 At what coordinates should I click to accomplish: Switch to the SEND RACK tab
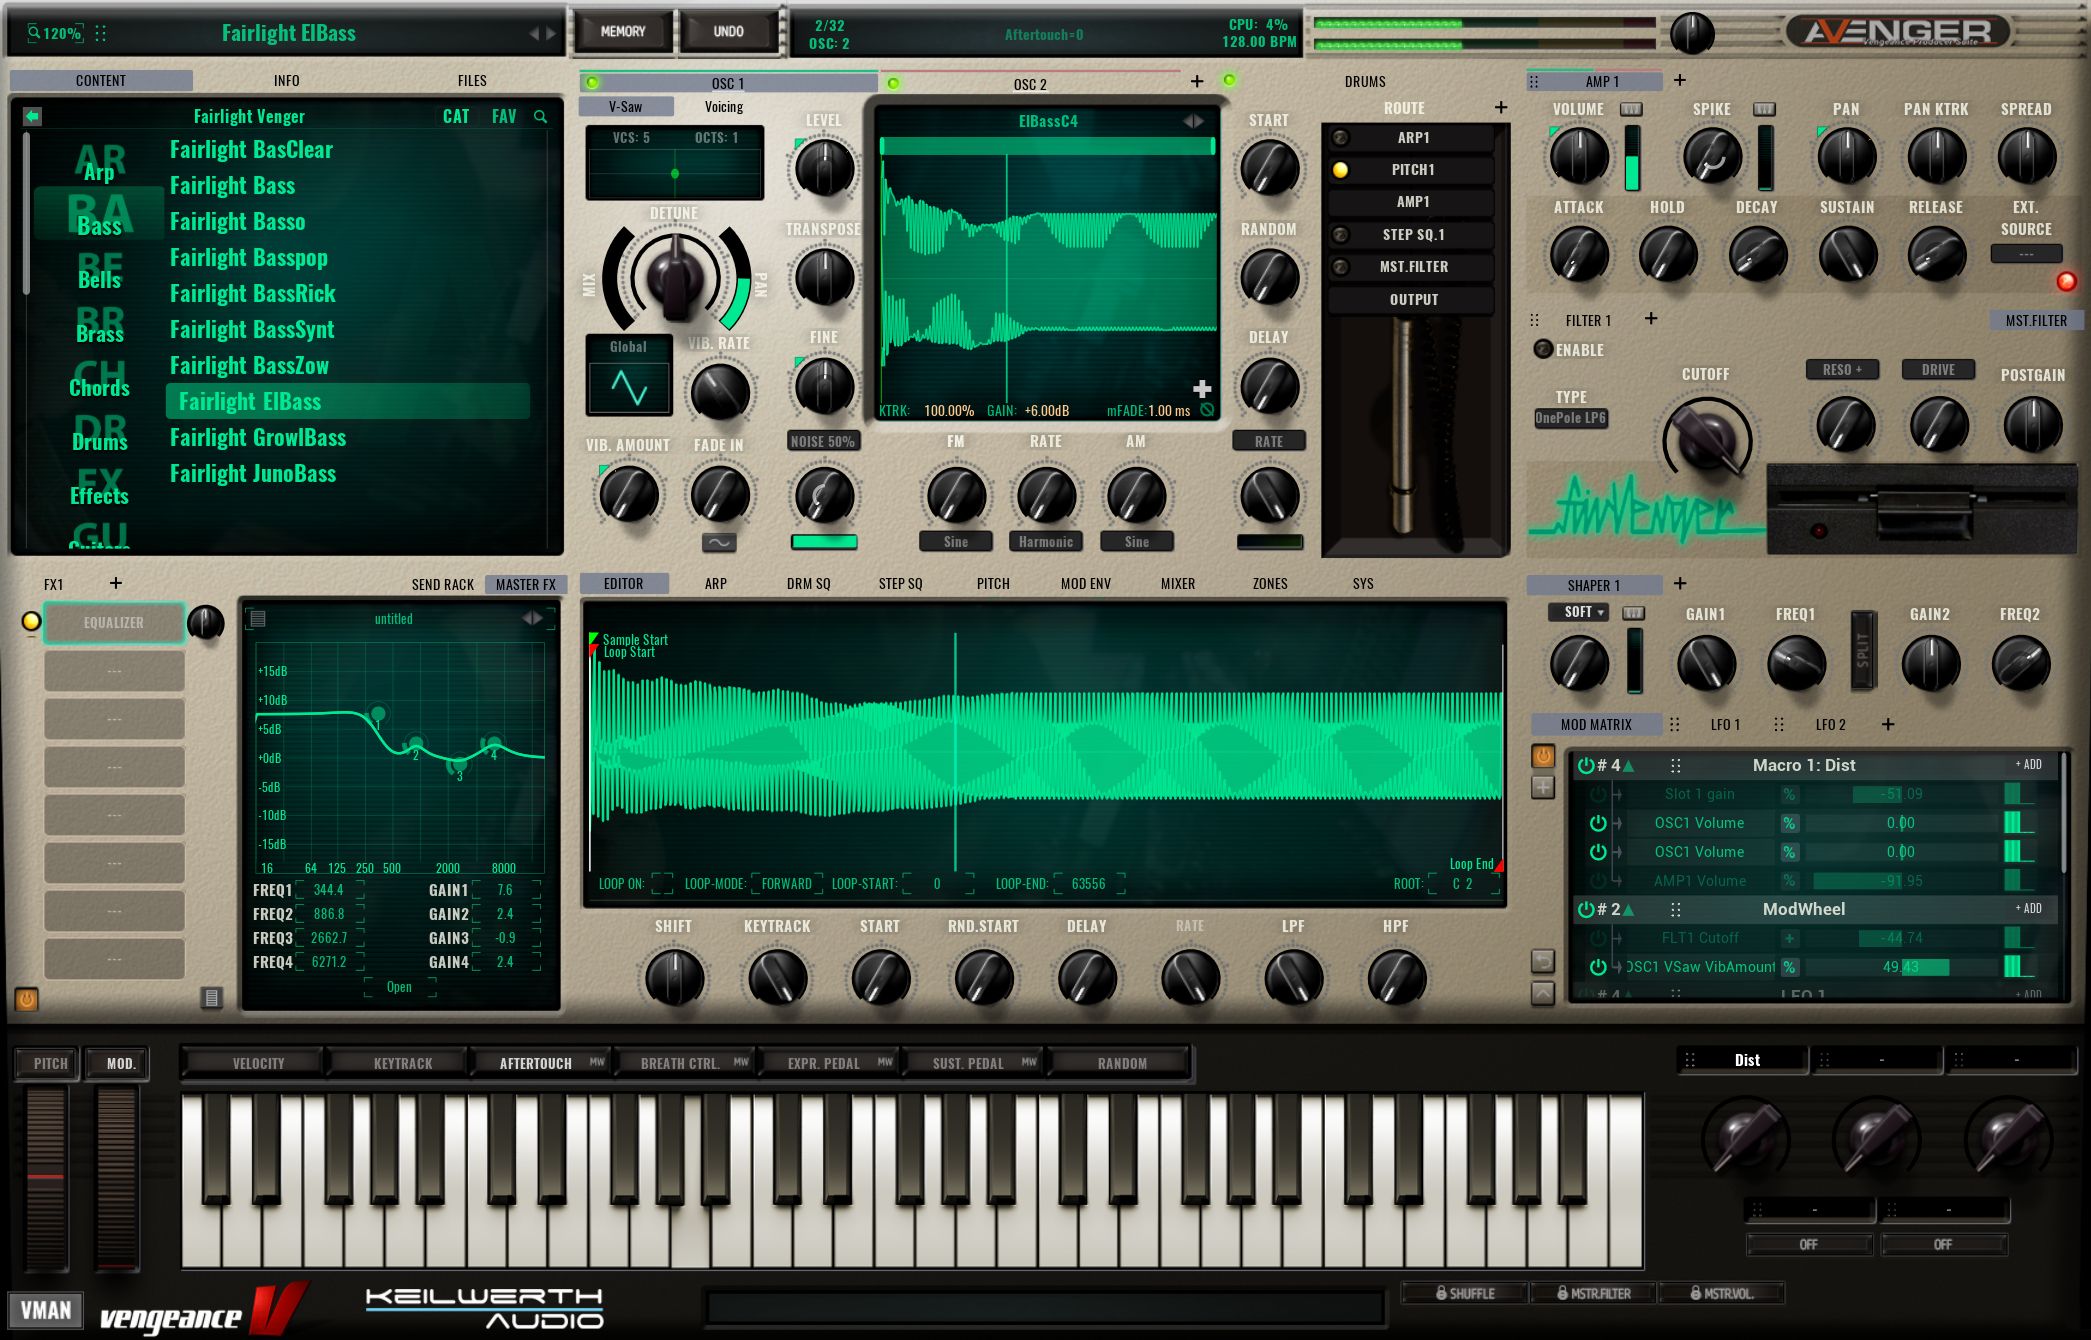point(442,585)
